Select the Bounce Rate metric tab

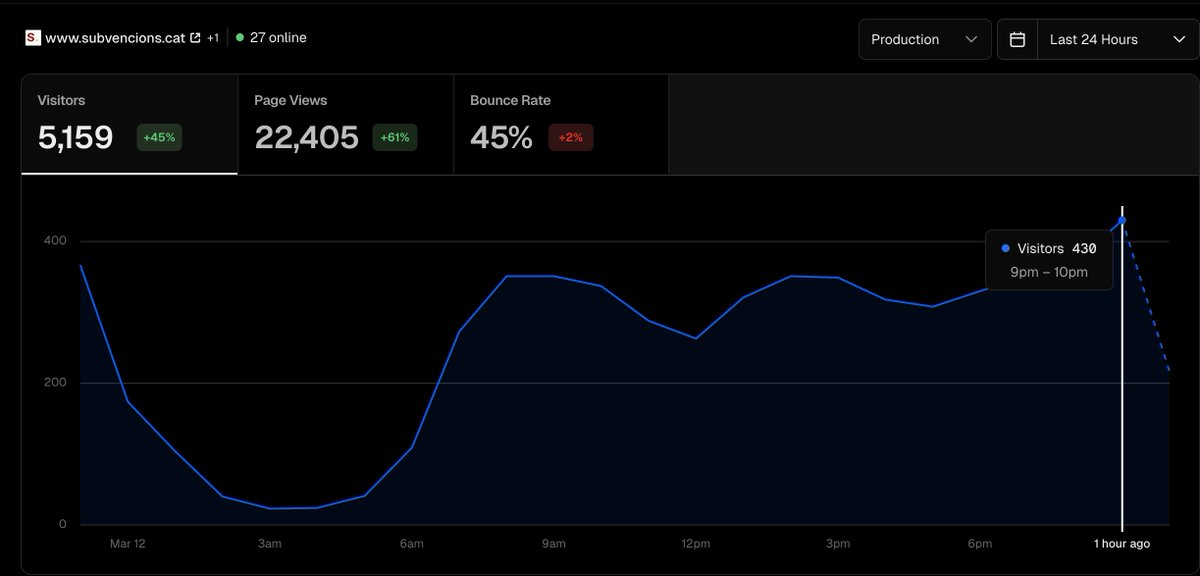(x=561, y=124)
